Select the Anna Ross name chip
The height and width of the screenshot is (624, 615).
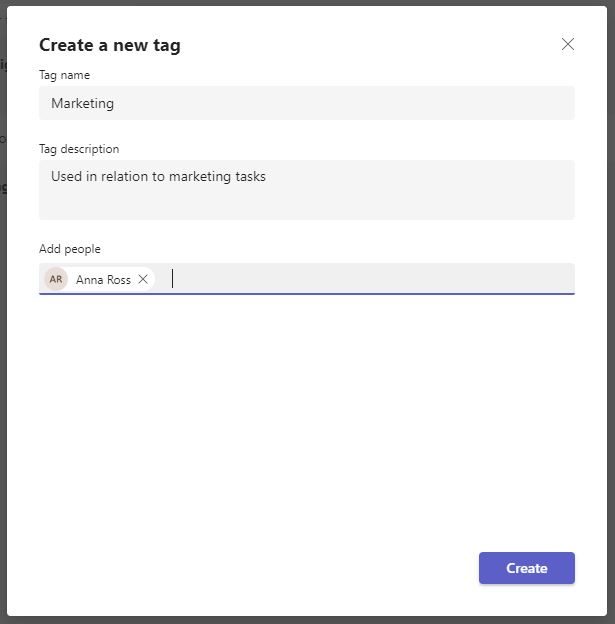click(103, 280)
